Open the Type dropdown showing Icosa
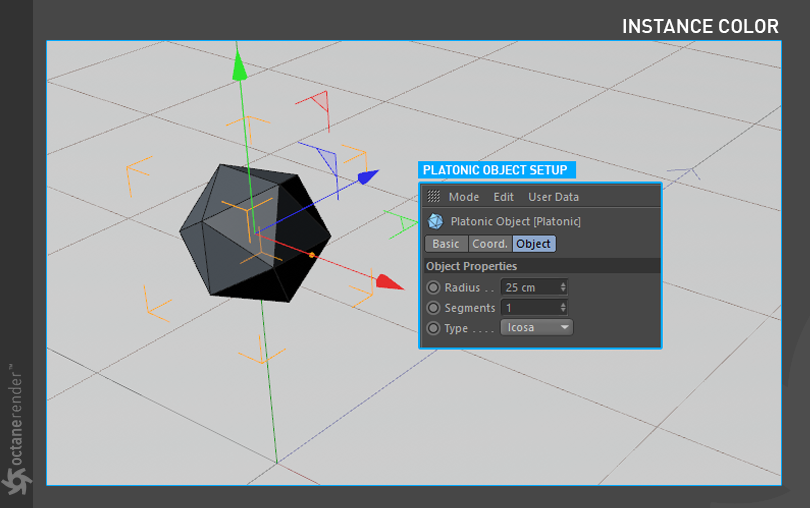The height and width of the screenshot is (508, 810). [x=536, y=328]
